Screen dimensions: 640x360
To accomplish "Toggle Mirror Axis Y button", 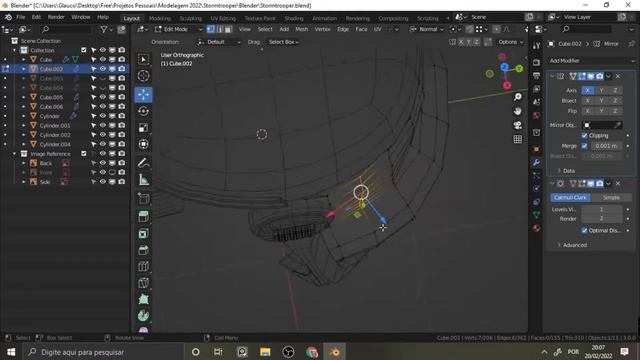I will click(x=601, y=90).
